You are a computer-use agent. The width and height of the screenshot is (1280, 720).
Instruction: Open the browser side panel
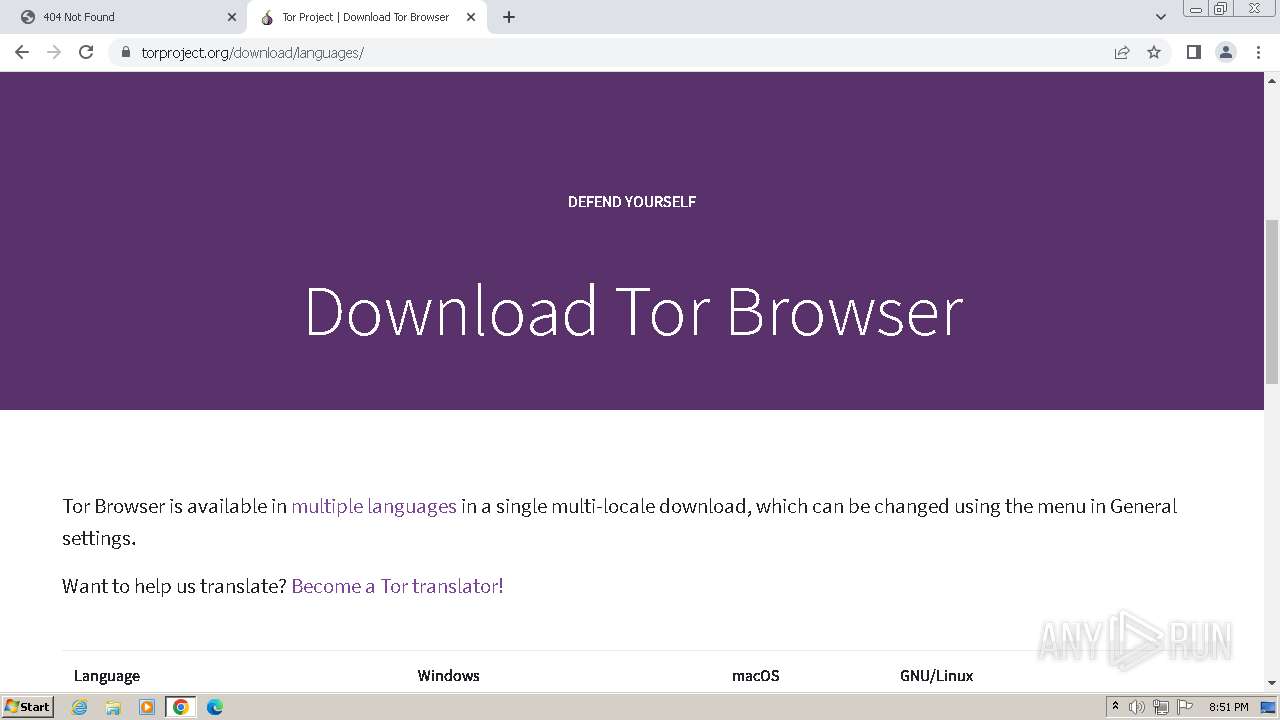pyautogui.click(x=1193, y=52)
